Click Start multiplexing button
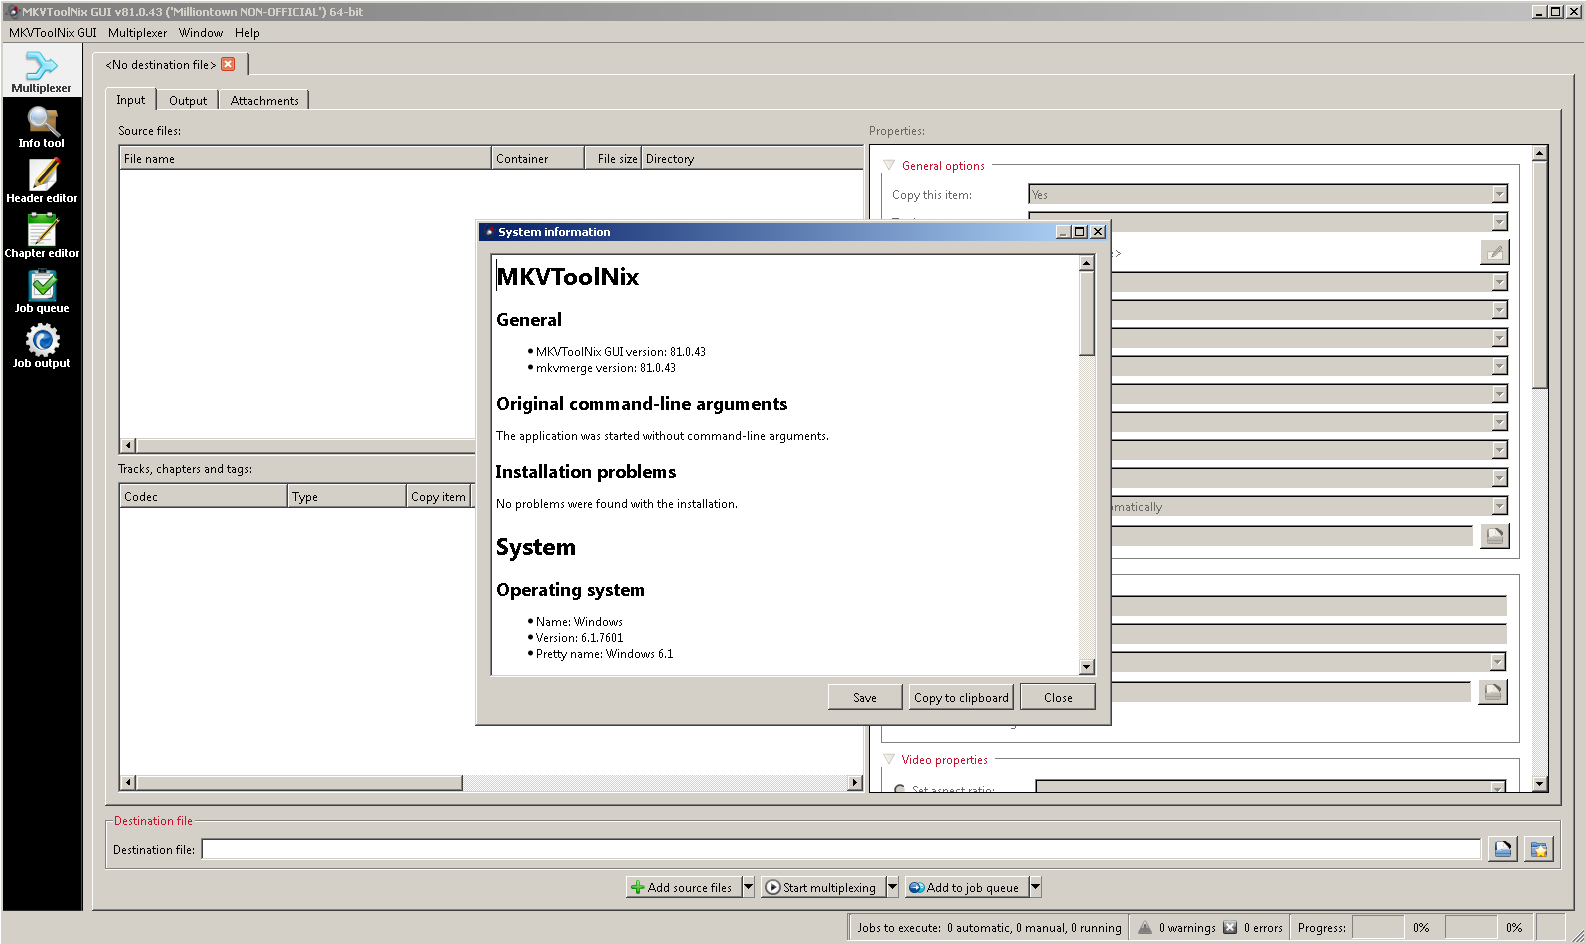This screenshot has width=1586, height=944. [821, 887]
